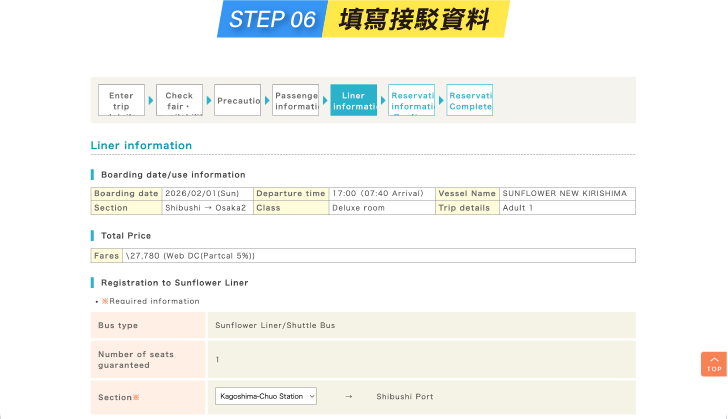Viewport: 728px width, 419px height.
Task: Jump to the Reservation information confirmation step
Action: (x=411, y=100)
